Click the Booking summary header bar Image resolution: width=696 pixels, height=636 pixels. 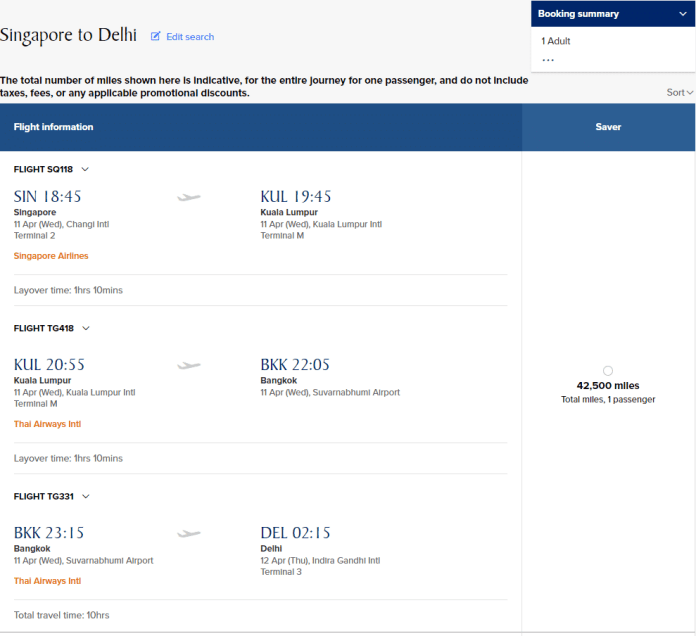613,14
